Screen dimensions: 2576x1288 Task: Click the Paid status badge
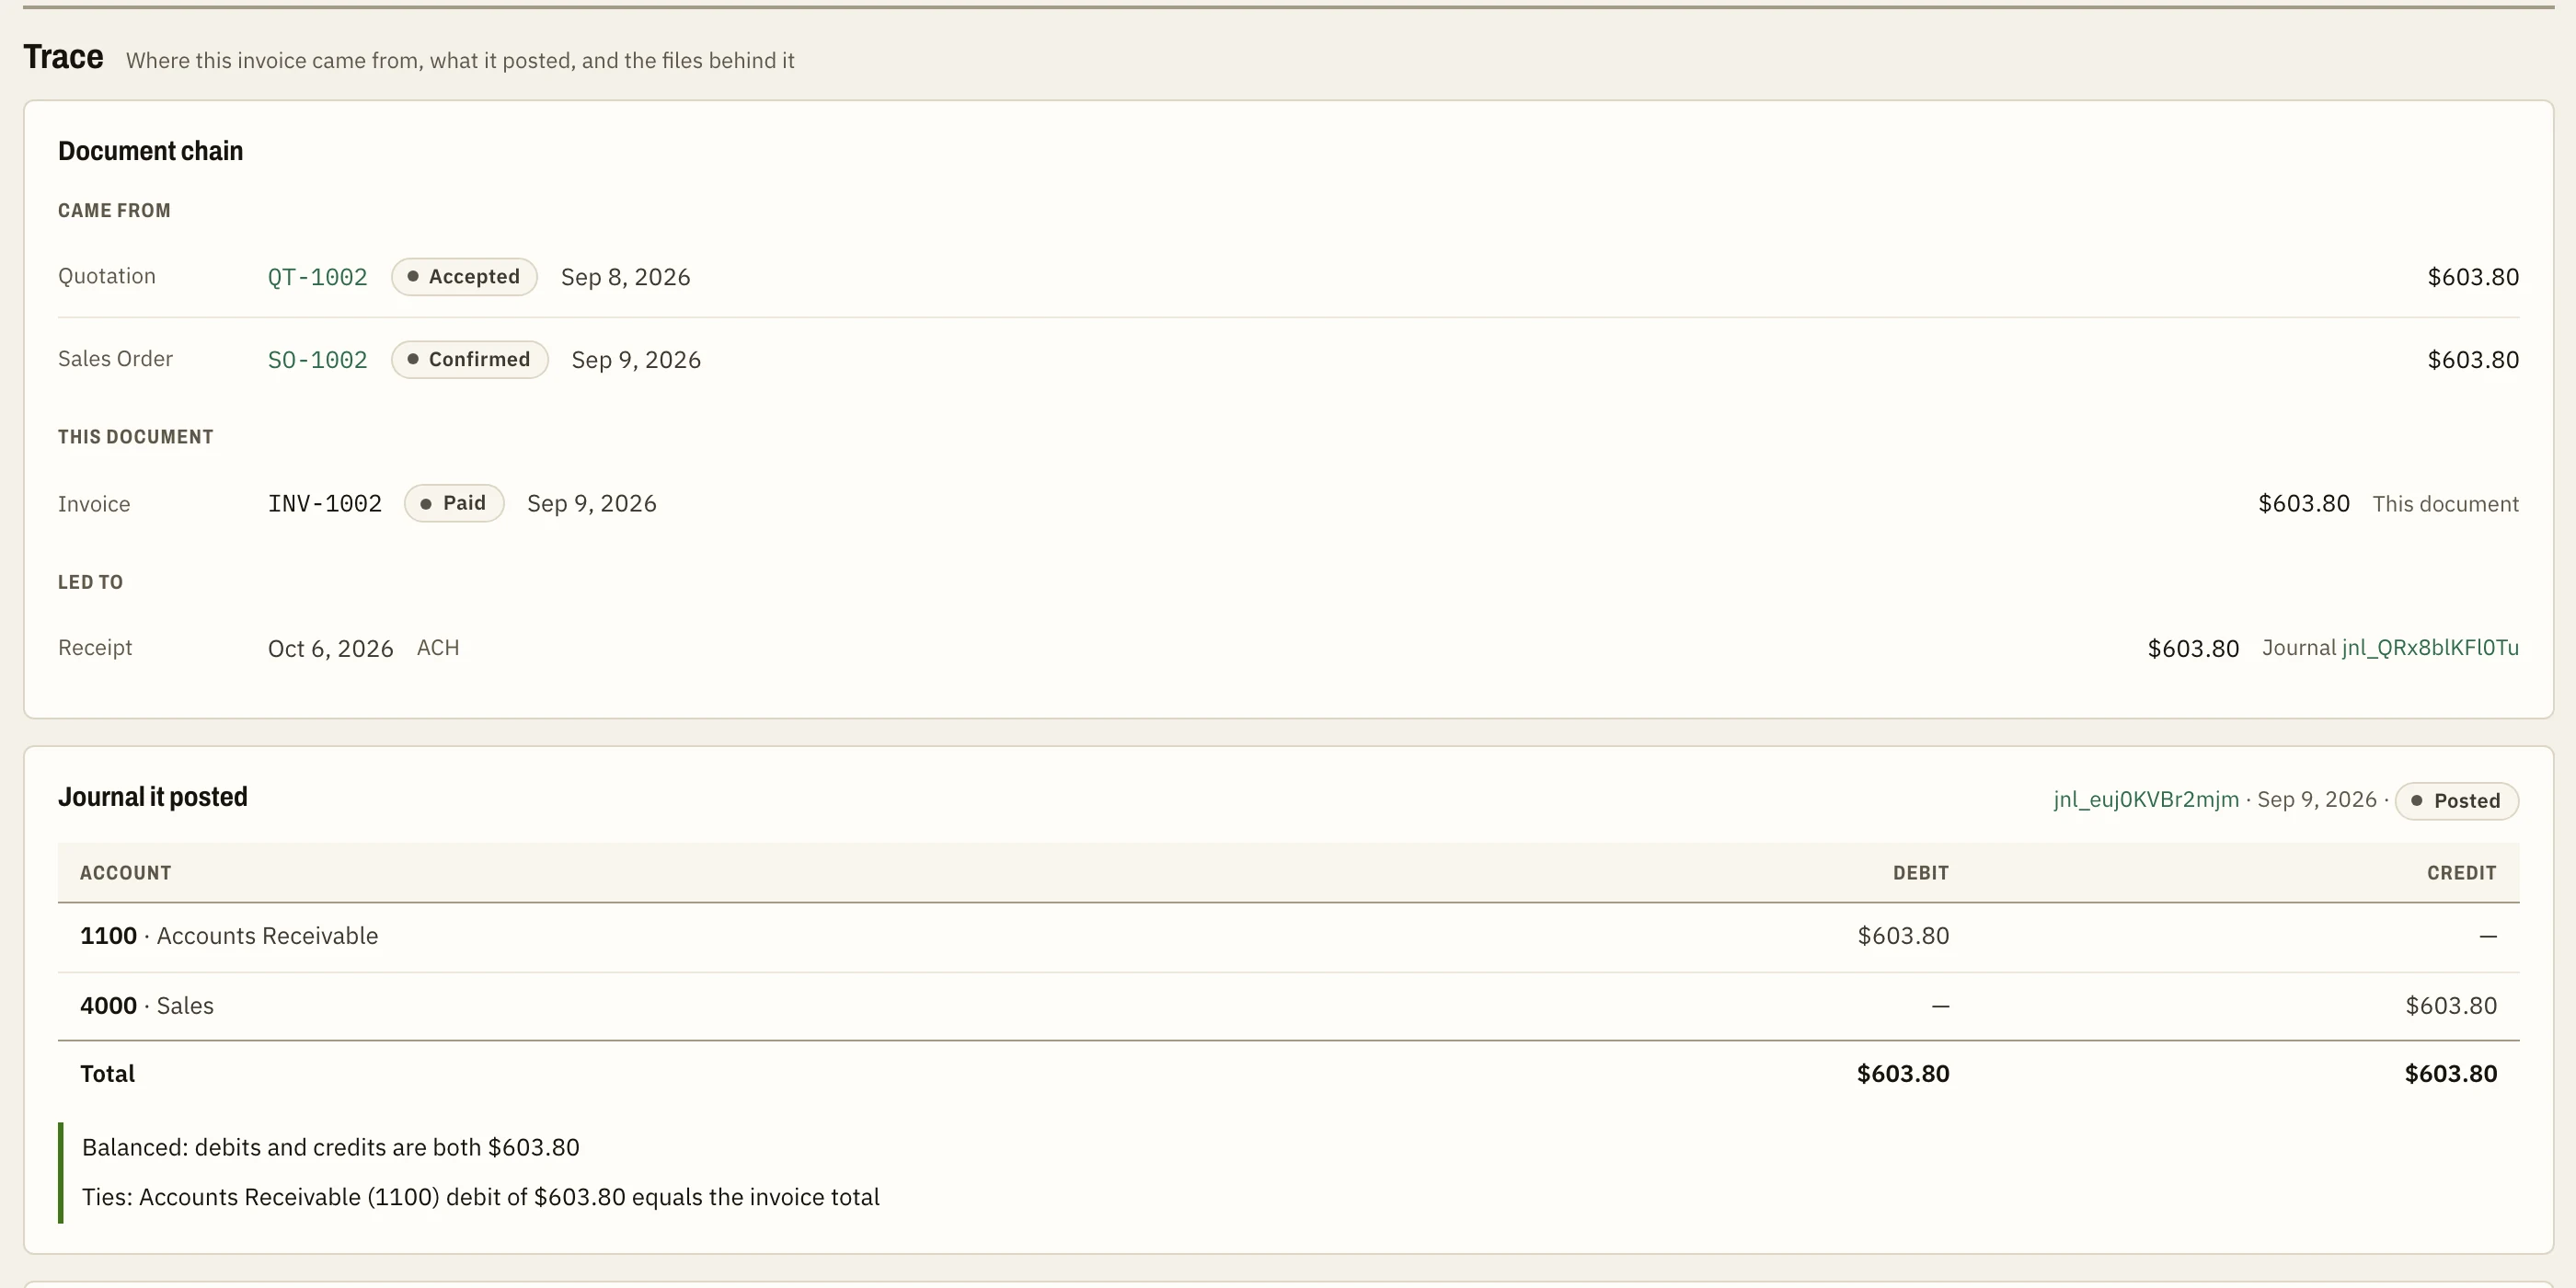pyautogui.click(x=454, y=503)
